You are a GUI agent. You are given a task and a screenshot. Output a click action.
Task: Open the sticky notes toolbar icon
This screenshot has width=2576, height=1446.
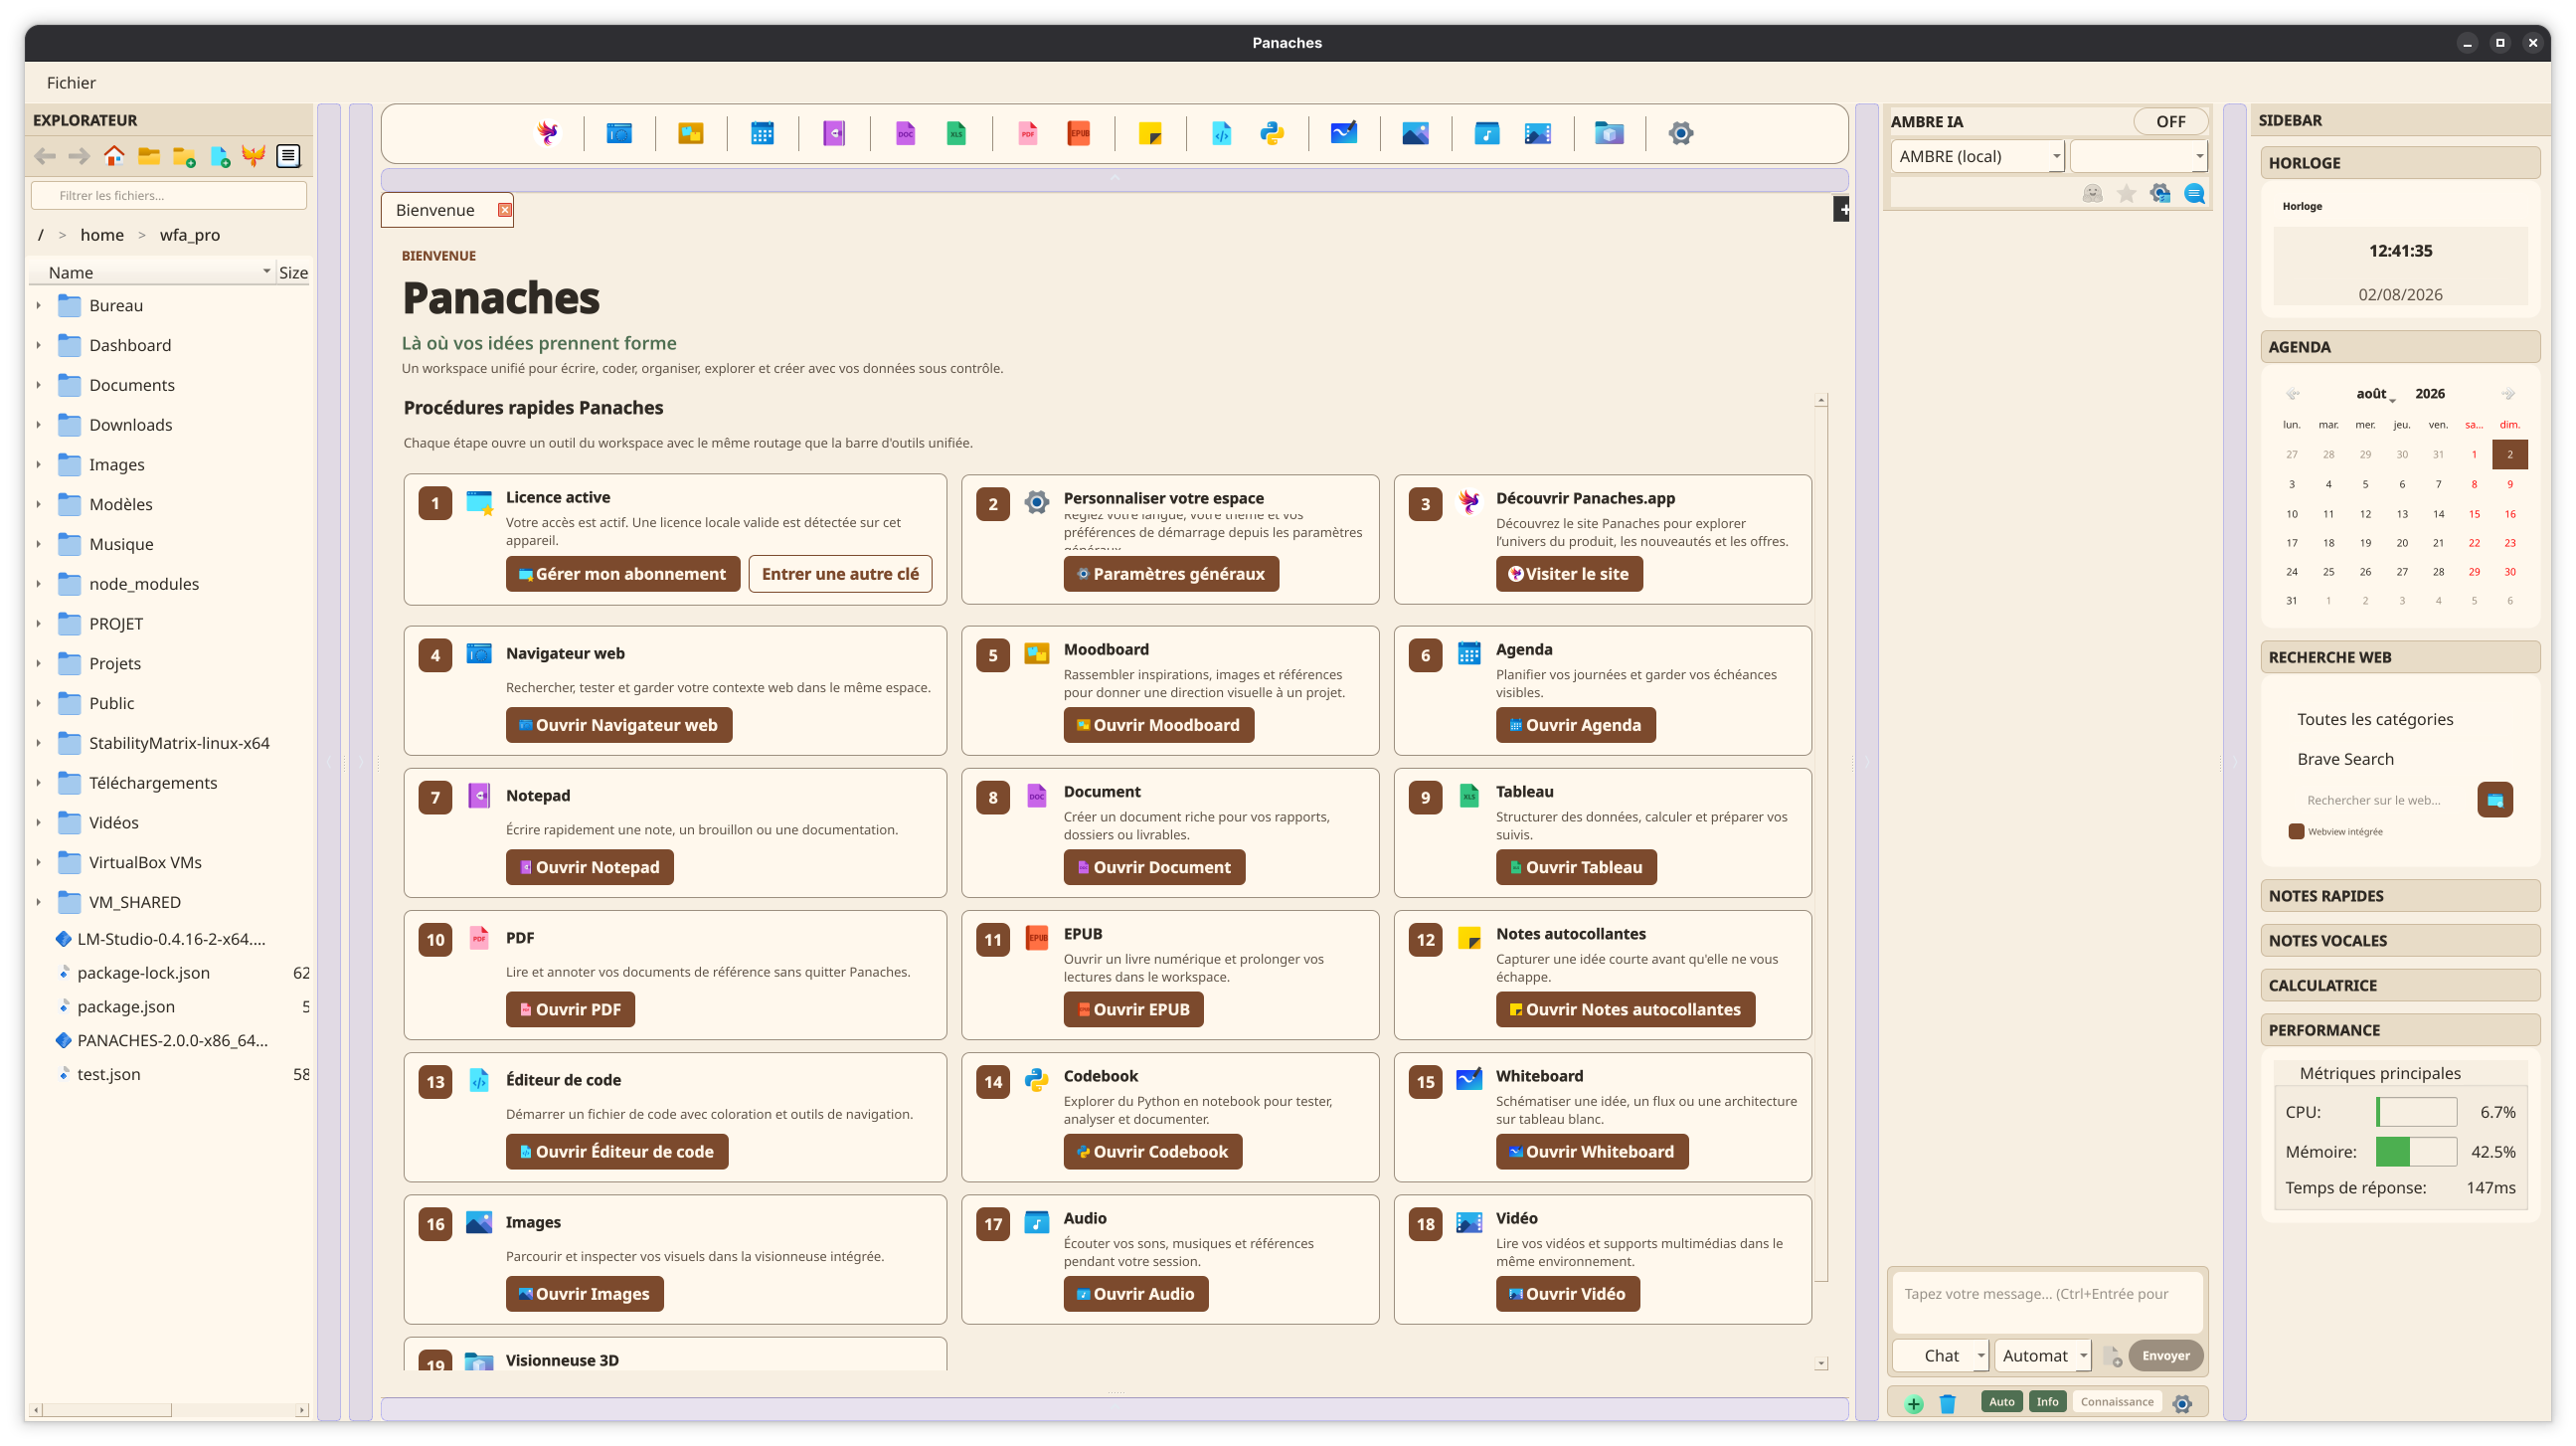1150,133
